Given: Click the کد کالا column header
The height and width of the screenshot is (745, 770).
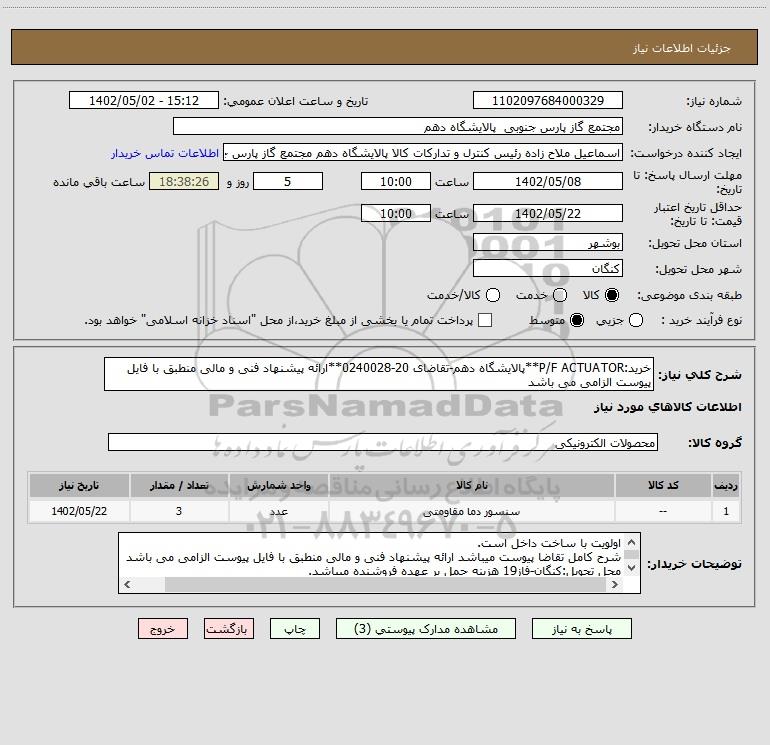Looking at the screenshot, I should coord(663,485).
